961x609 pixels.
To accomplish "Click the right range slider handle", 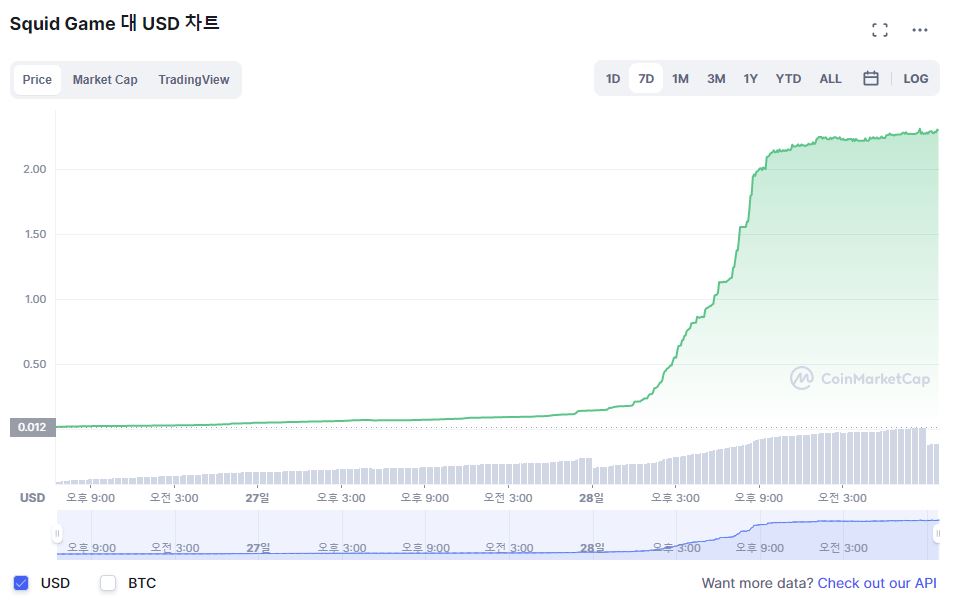I will pos(937,534).
